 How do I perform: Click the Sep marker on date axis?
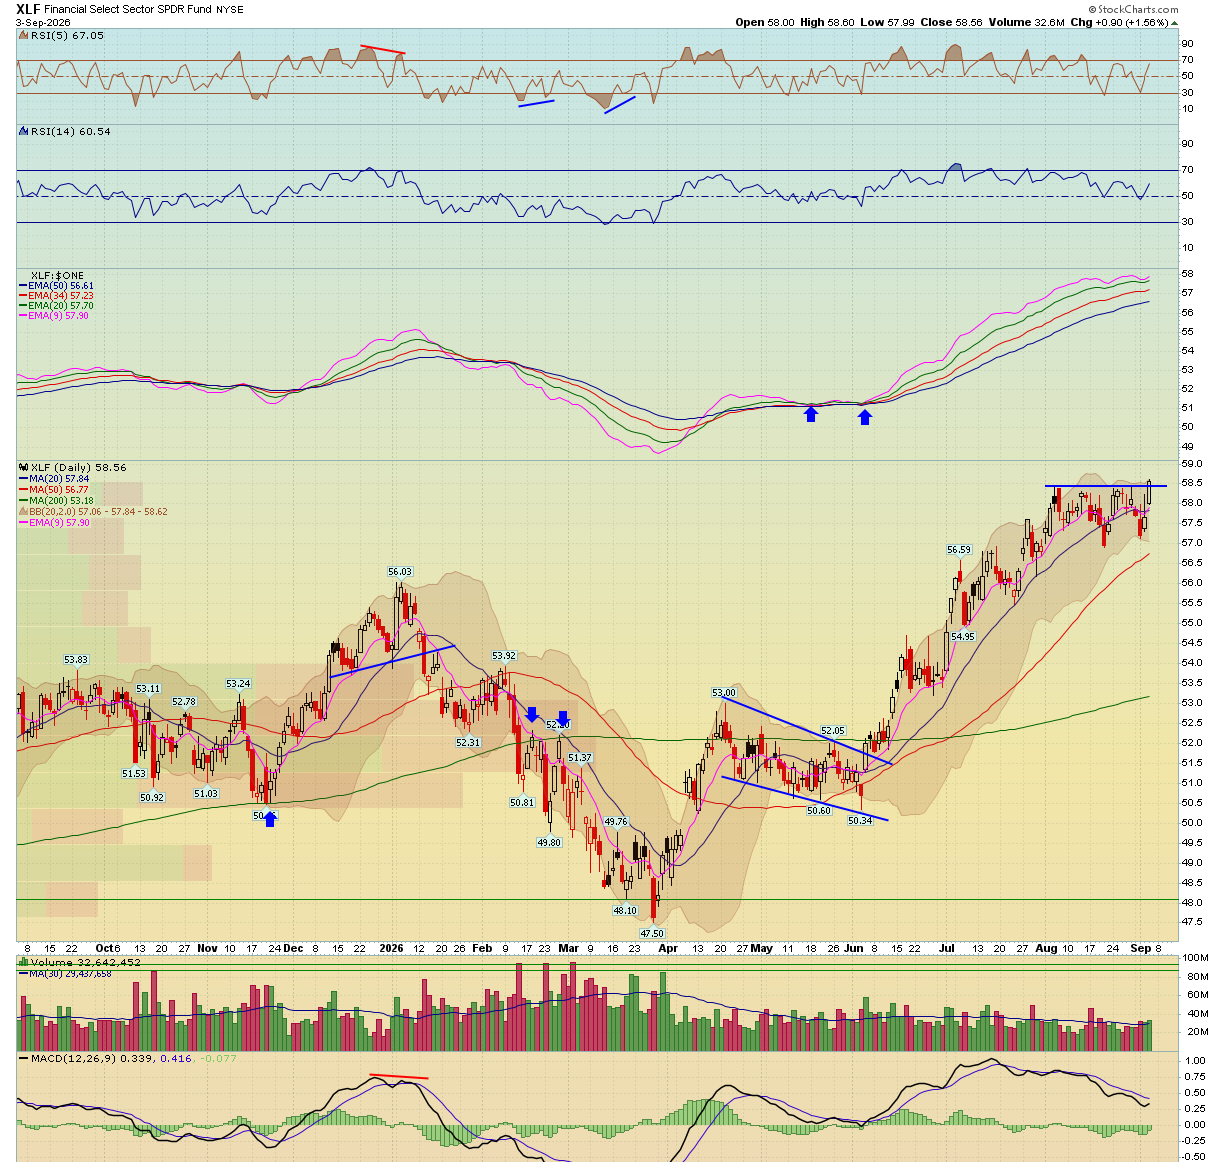point(1140,948)
